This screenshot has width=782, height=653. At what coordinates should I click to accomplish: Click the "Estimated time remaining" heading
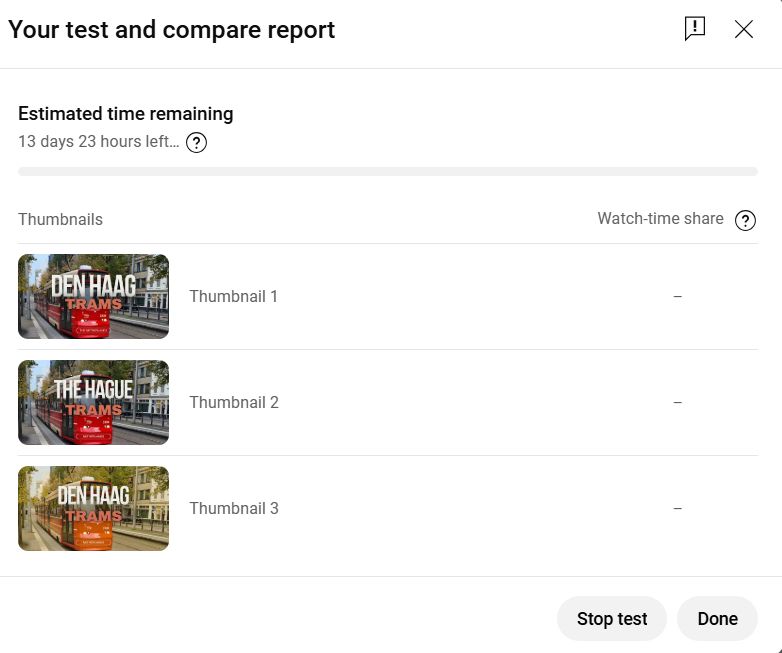coord(126,114)
